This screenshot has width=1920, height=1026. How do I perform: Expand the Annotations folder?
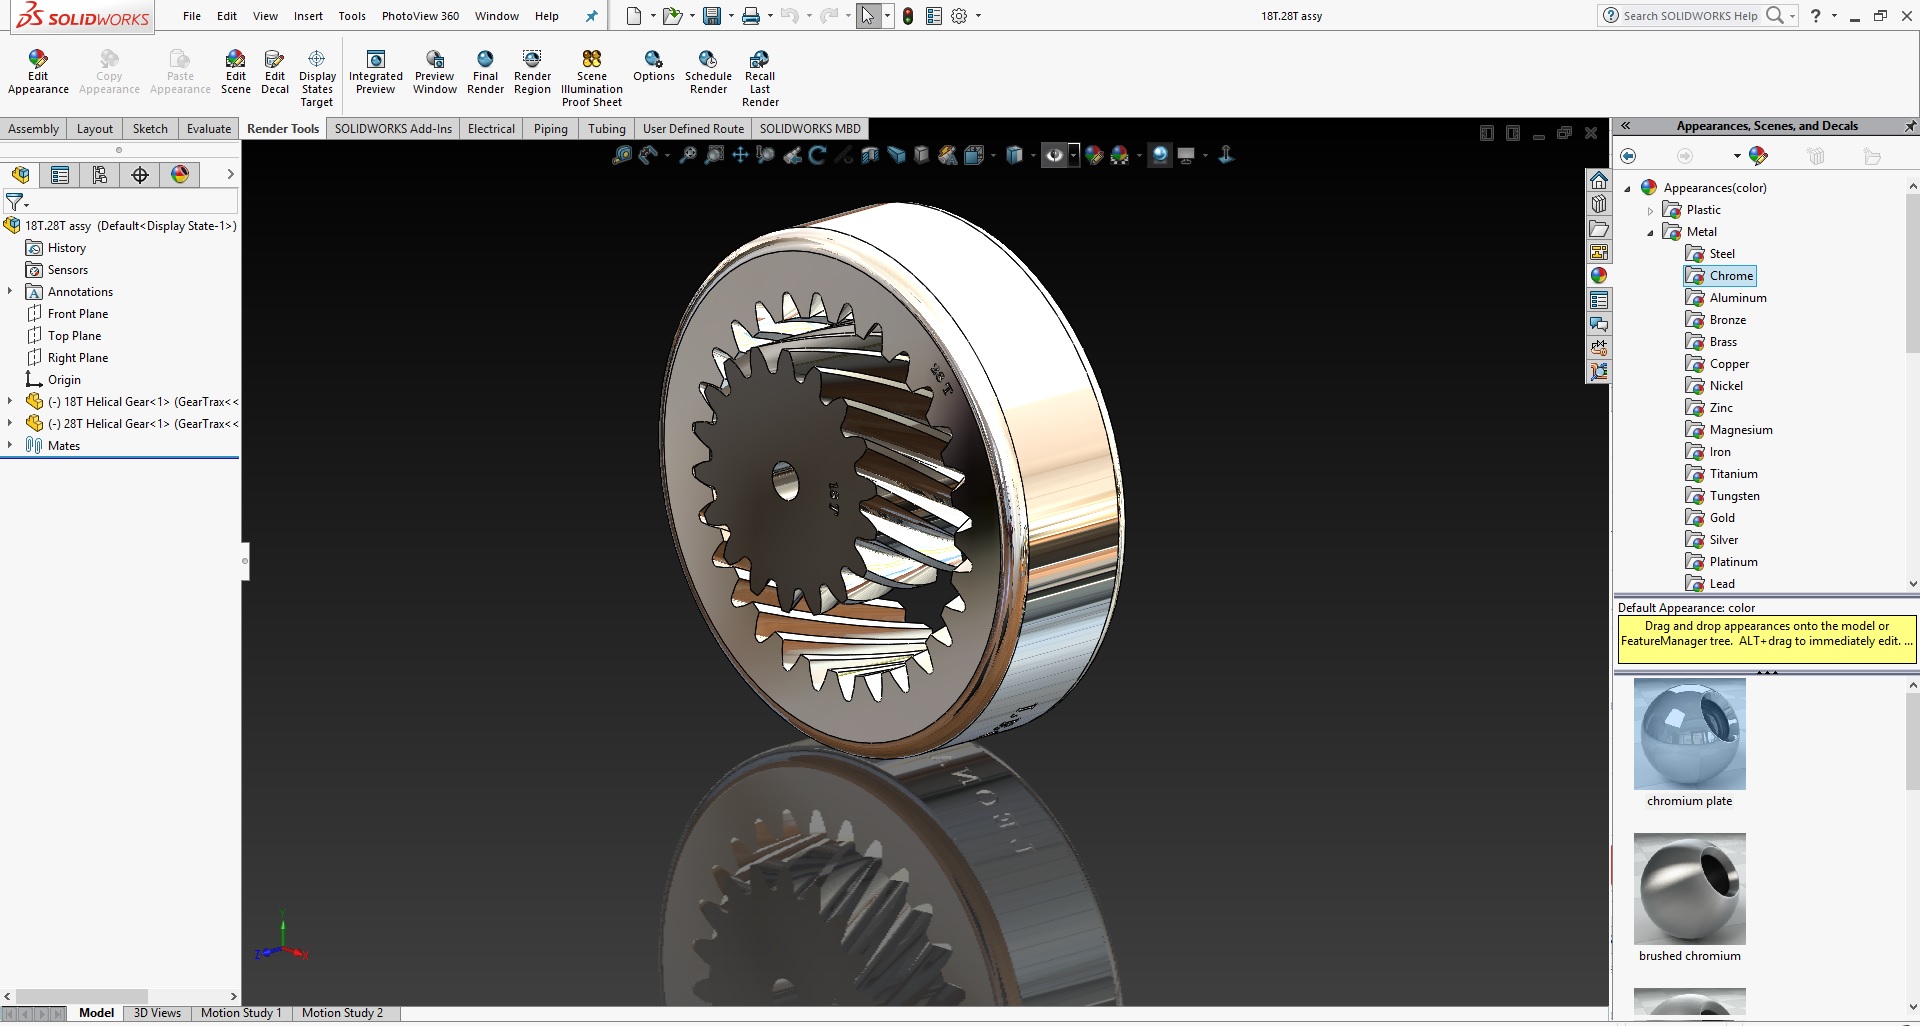point(10,291)
